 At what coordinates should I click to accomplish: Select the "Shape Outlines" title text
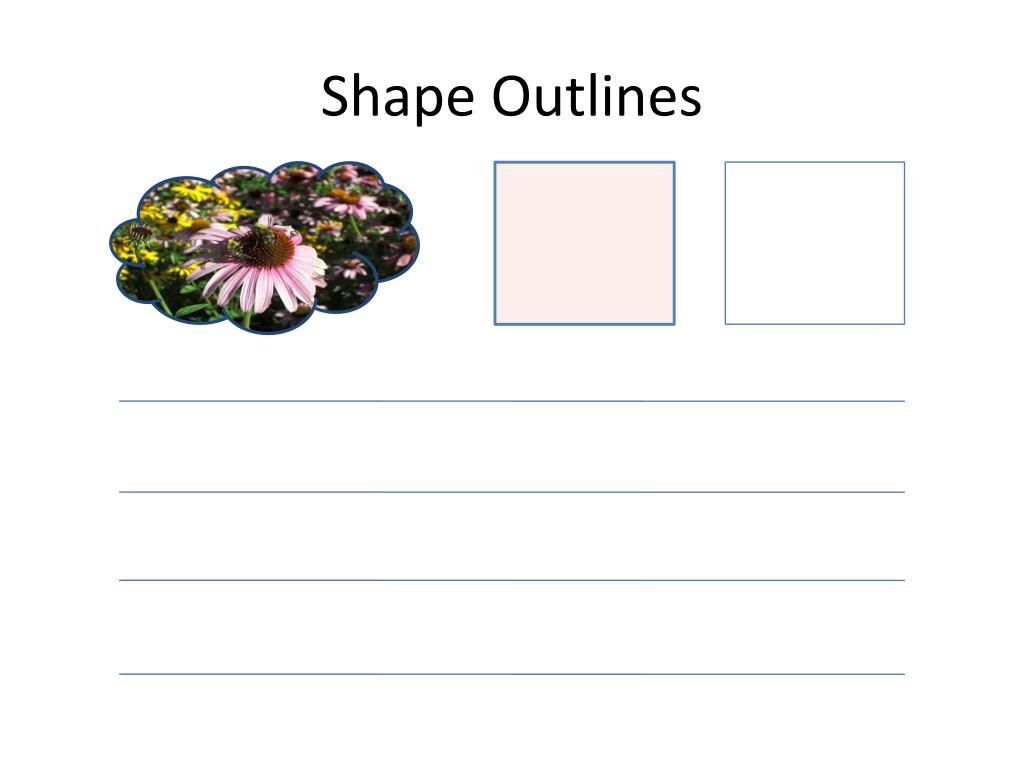511,97
